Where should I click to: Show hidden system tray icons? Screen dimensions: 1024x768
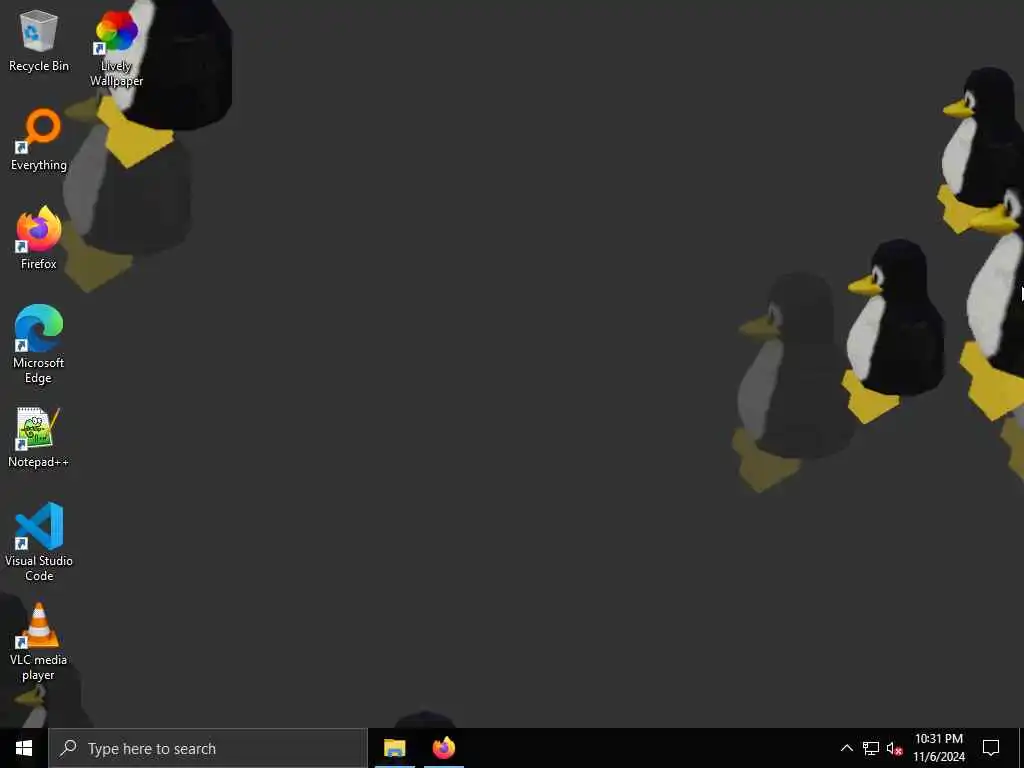(846, 748)
